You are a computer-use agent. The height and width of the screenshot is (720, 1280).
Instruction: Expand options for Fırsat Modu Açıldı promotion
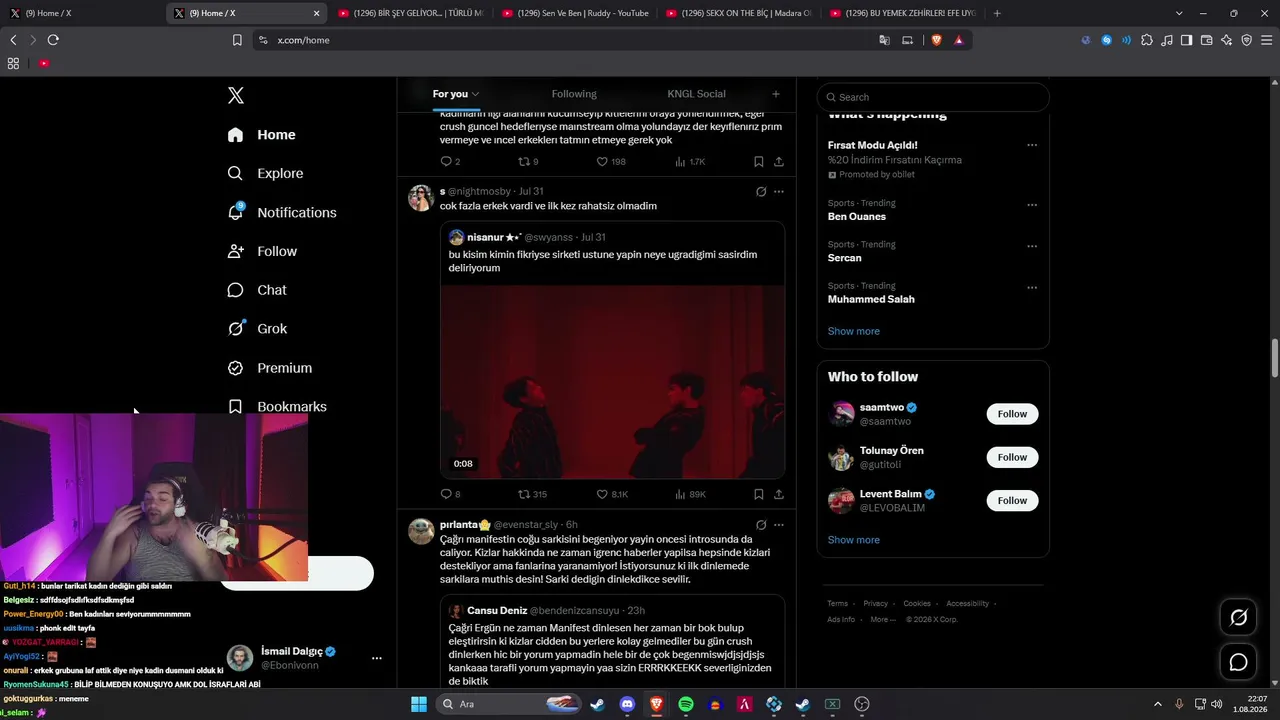pyautogui.click(x=1032, y=145)
